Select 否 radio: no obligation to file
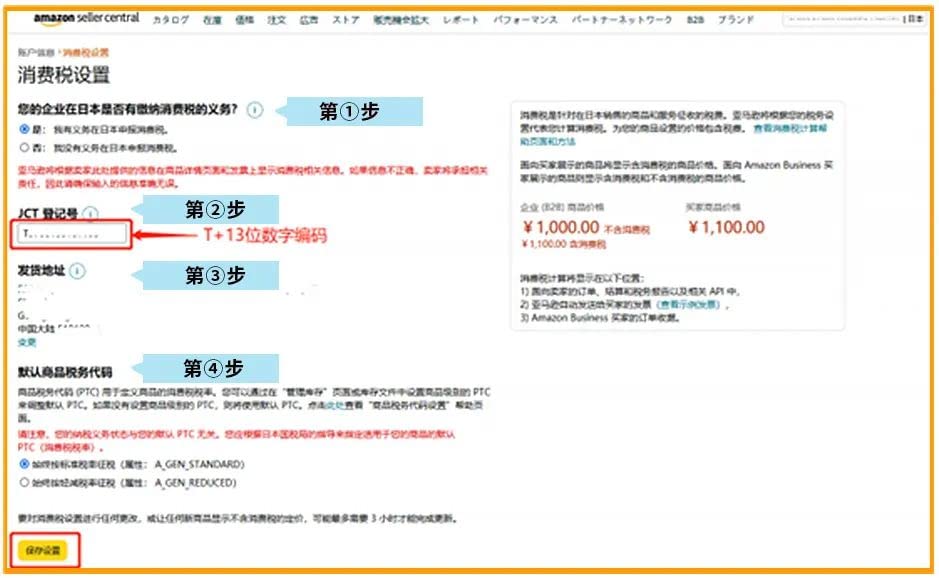Screen dimensions: 939x578 tap(25, 146)
